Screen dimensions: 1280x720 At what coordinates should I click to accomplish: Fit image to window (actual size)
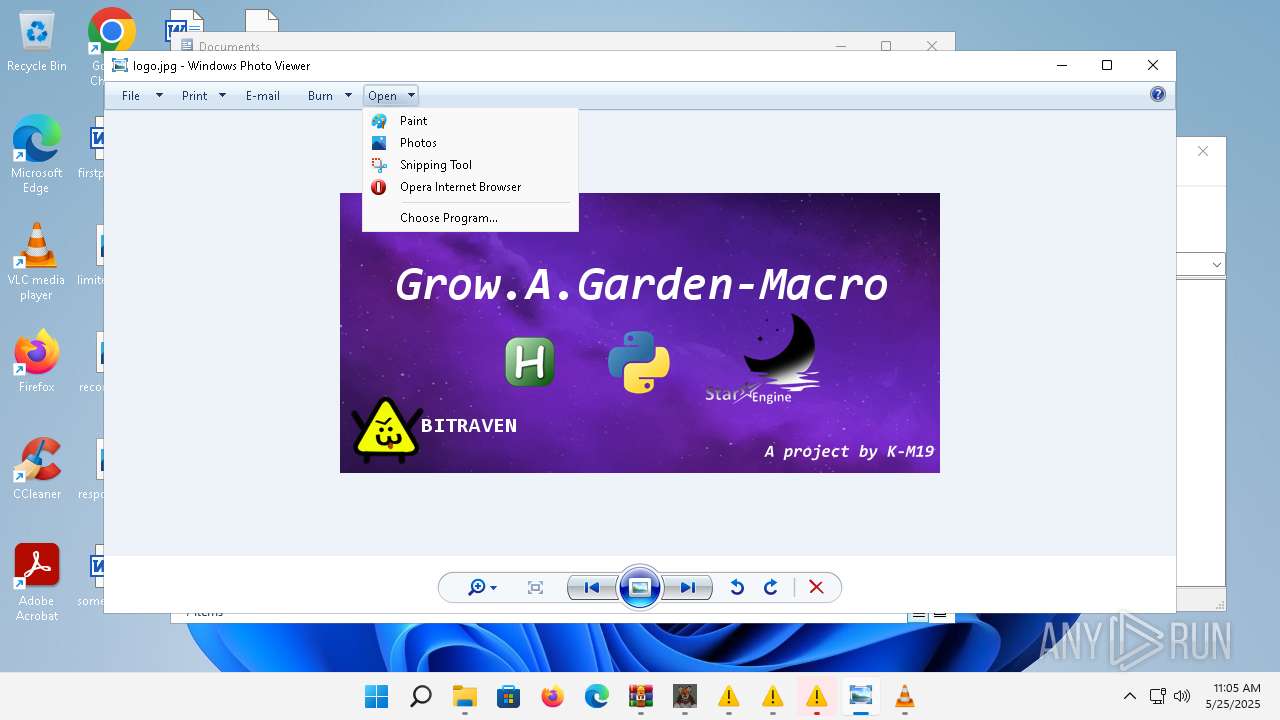tap(536, 588)
